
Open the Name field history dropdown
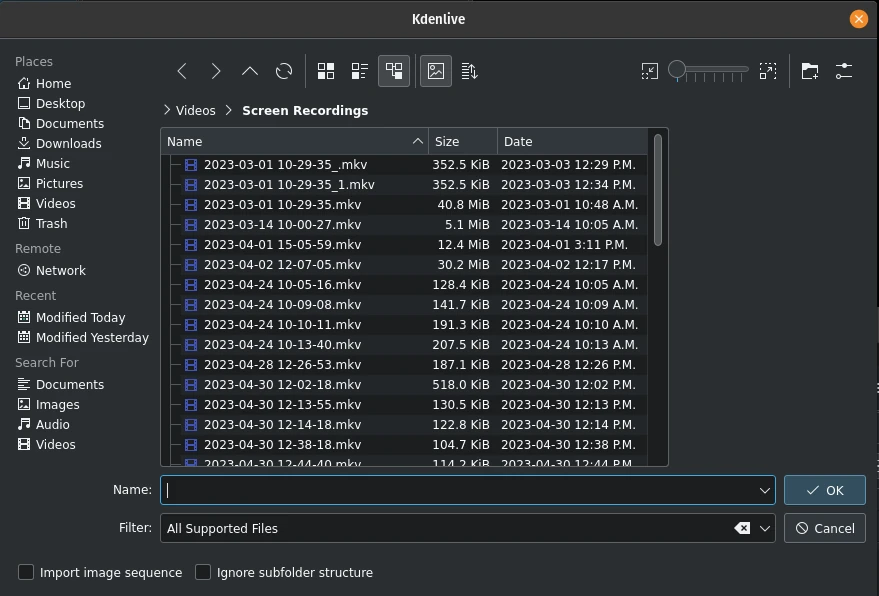[x=765, y=491]
